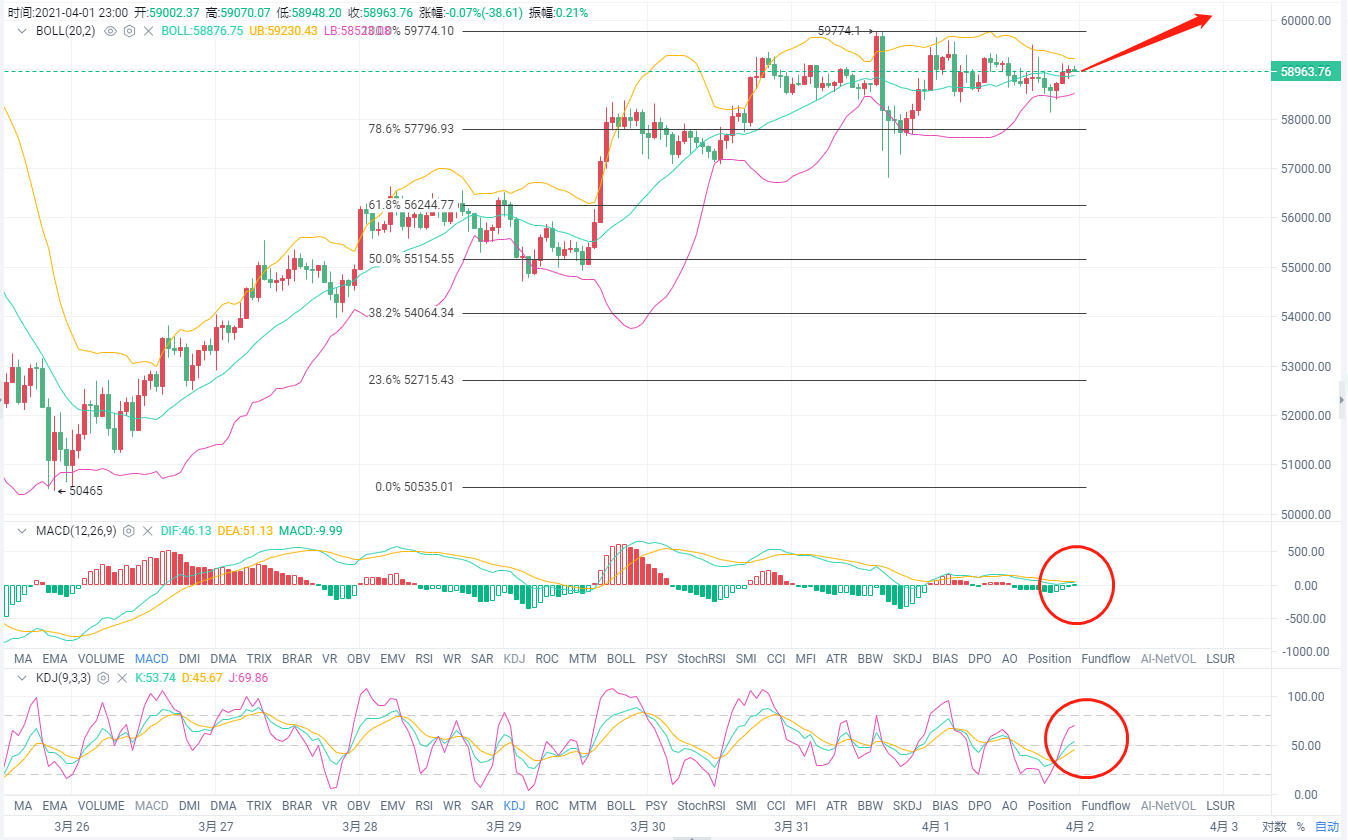Select MTM in the KDJ panel bottom row
1348x840 pixels.
click(582, 806)
